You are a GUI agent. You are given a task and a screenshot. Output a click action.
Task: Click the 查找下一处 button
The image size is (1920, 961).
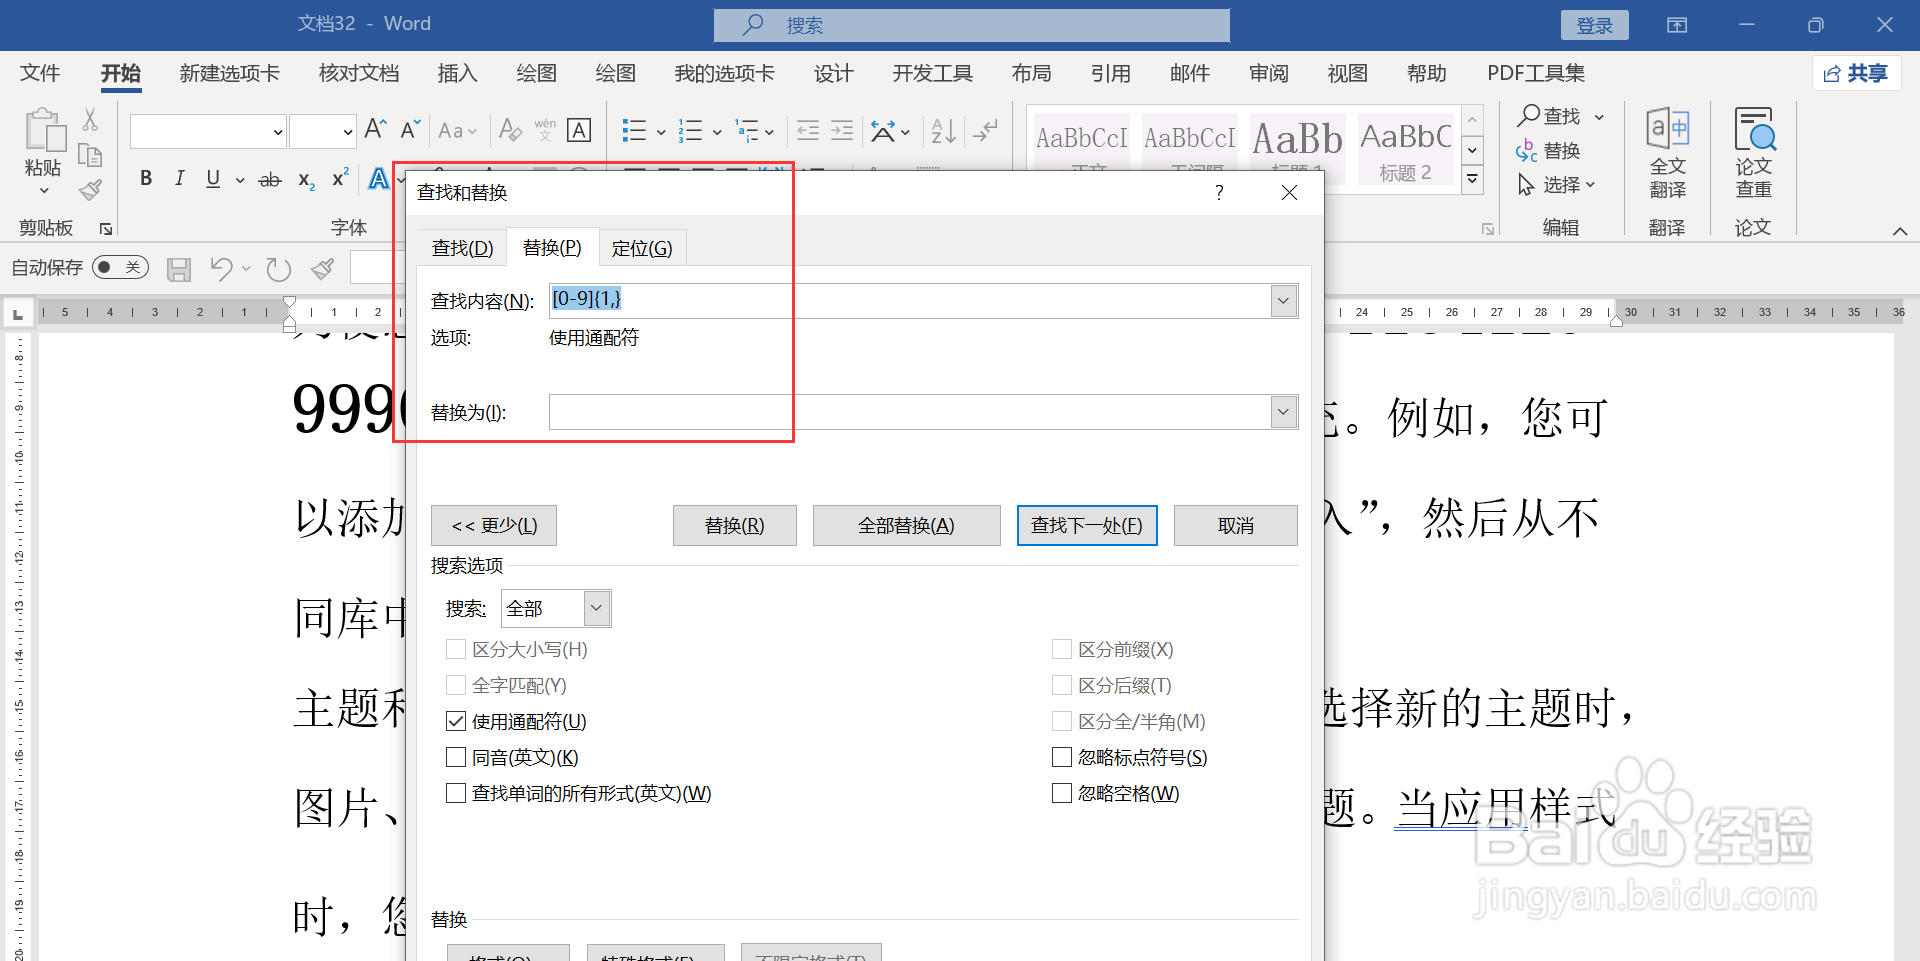pos(1087,525)
